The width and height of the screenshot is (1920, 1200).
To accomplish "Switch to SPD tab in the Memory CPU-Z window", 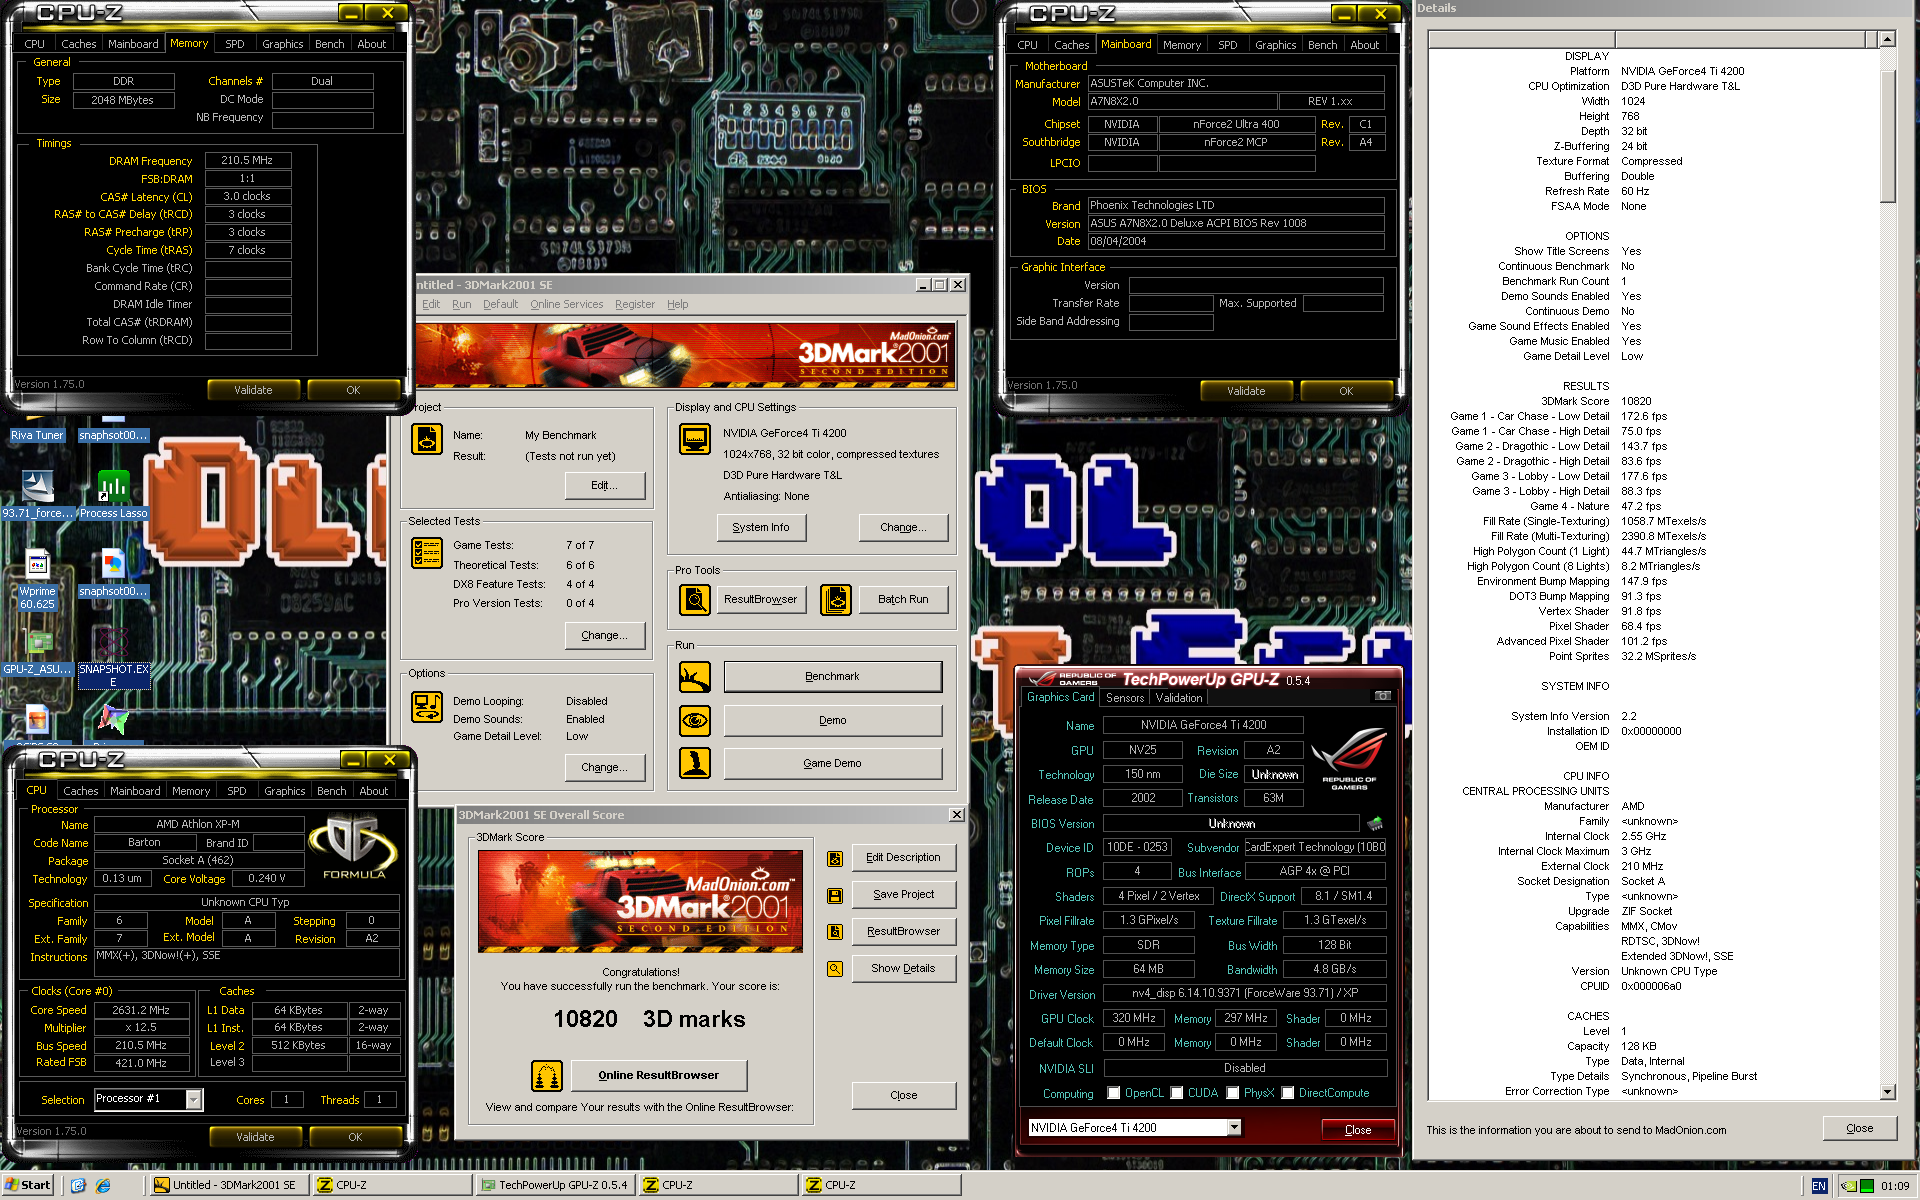I will pos(235,44).
